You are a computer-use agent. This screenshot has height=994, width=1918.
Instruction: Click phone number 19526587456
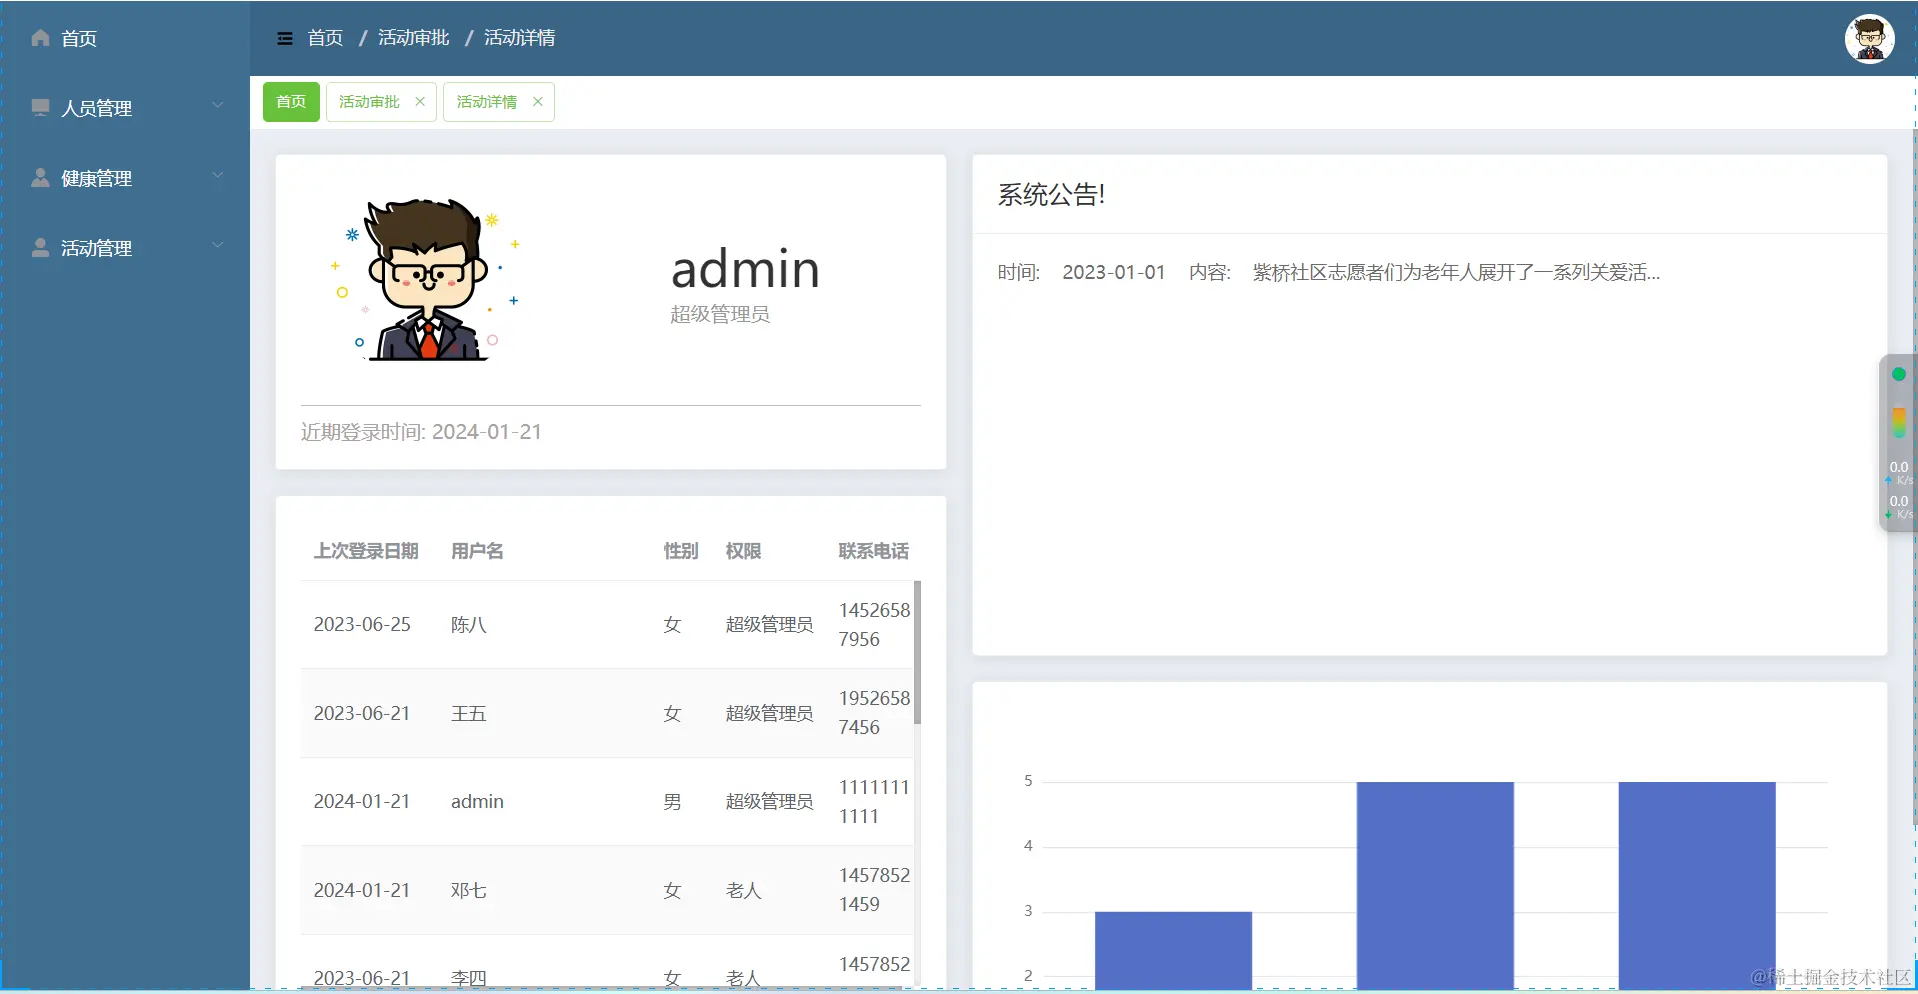pyautogui.click(x=874, y=713)
